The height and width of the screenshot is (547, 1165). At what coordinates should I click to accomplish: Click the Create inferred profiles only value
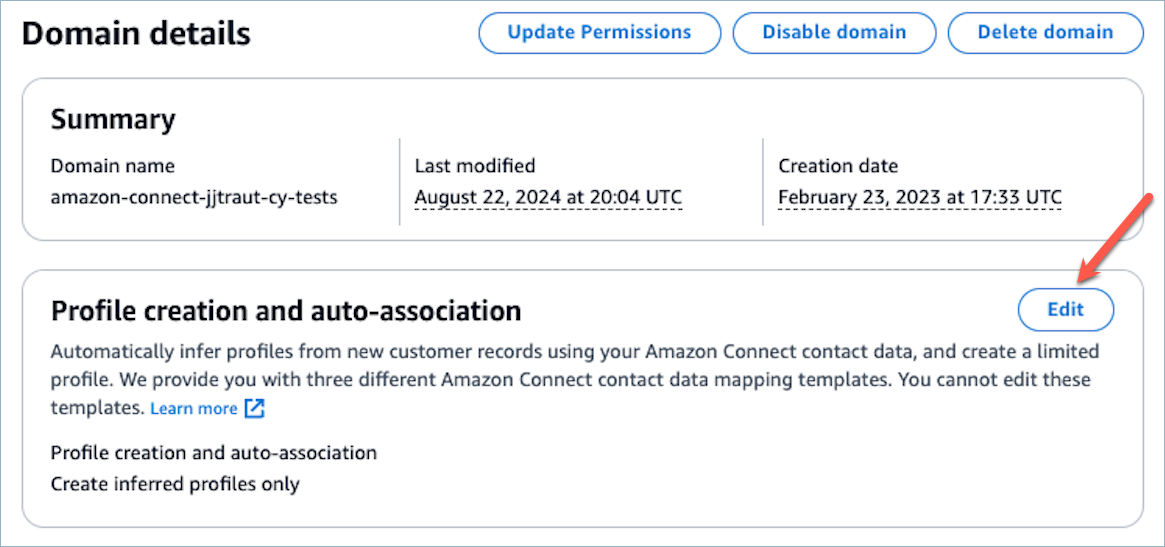click(x=175, y=484)
